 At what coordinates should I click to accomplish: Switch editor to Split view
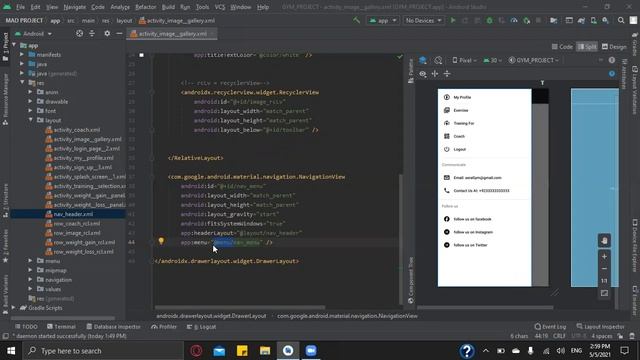pyautogui.click(x=587, y=47)
